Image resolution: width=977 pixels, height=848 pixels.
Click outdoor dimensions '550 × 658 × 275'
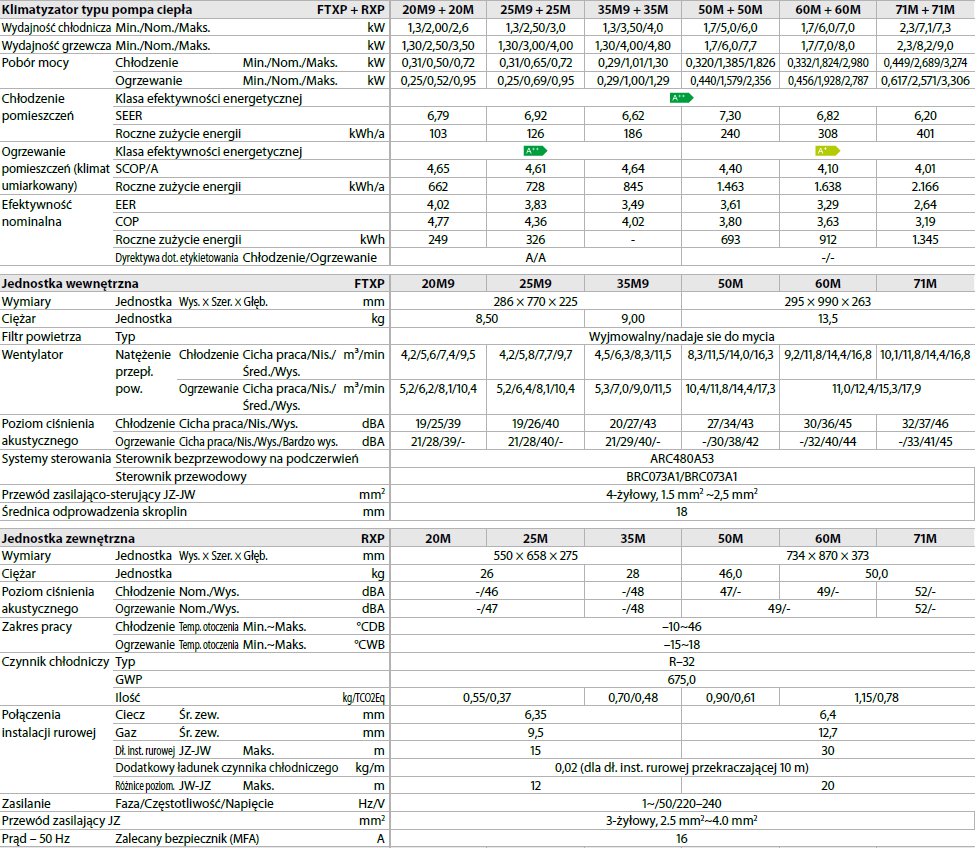tap(535, 556)
